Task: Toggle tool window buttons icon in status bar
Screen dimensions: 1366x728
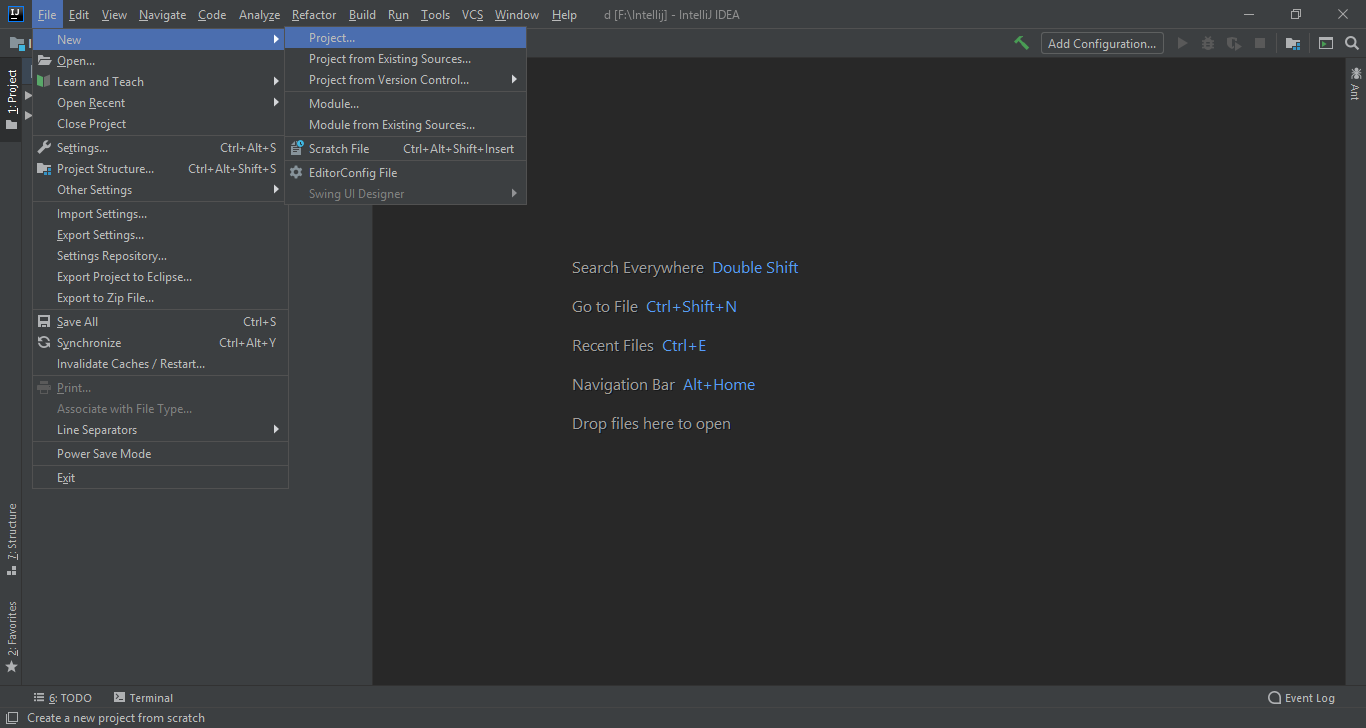Action: click(x=11, y=717)
